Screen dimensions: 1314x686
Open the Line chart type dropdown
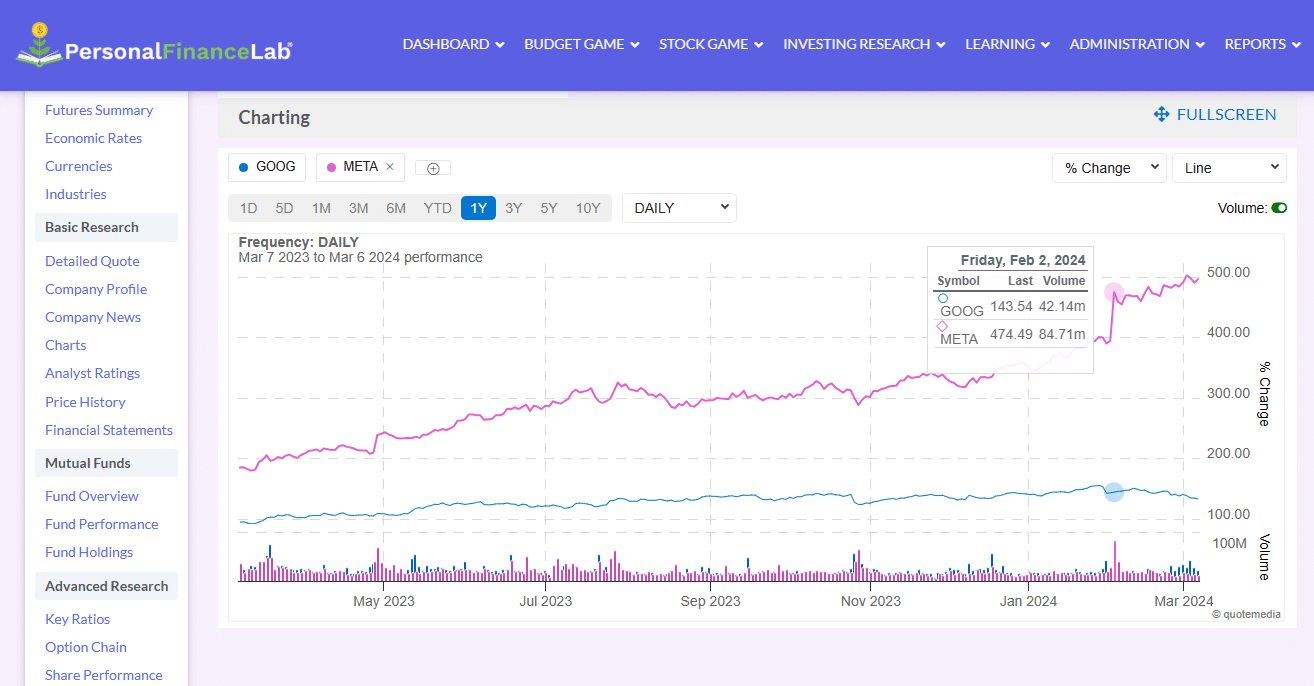pos(1229,168)
